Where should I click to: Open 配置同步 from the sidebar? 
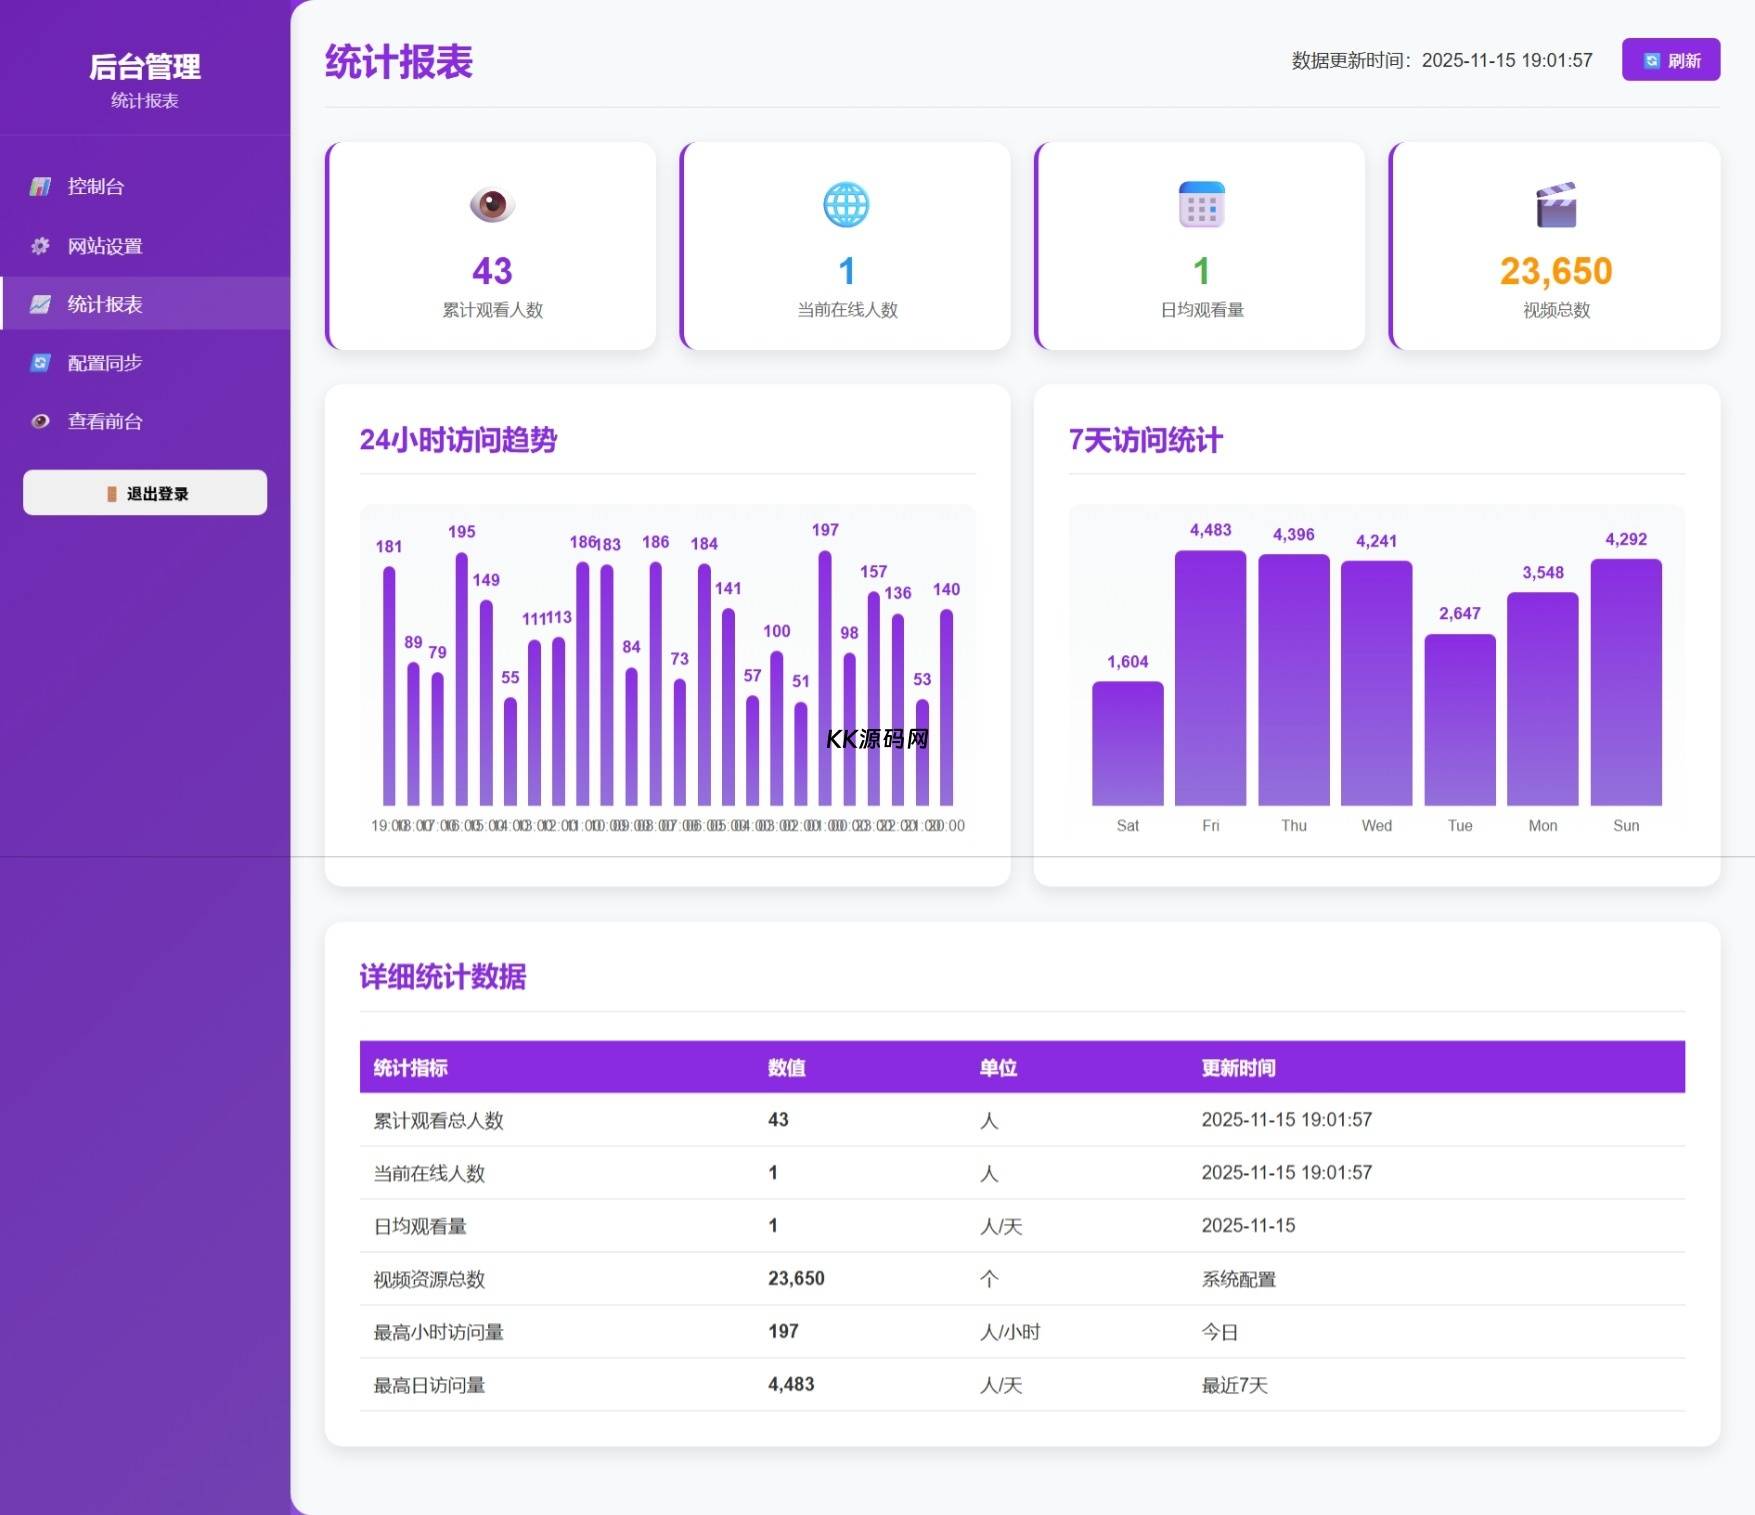coord(105,363)
